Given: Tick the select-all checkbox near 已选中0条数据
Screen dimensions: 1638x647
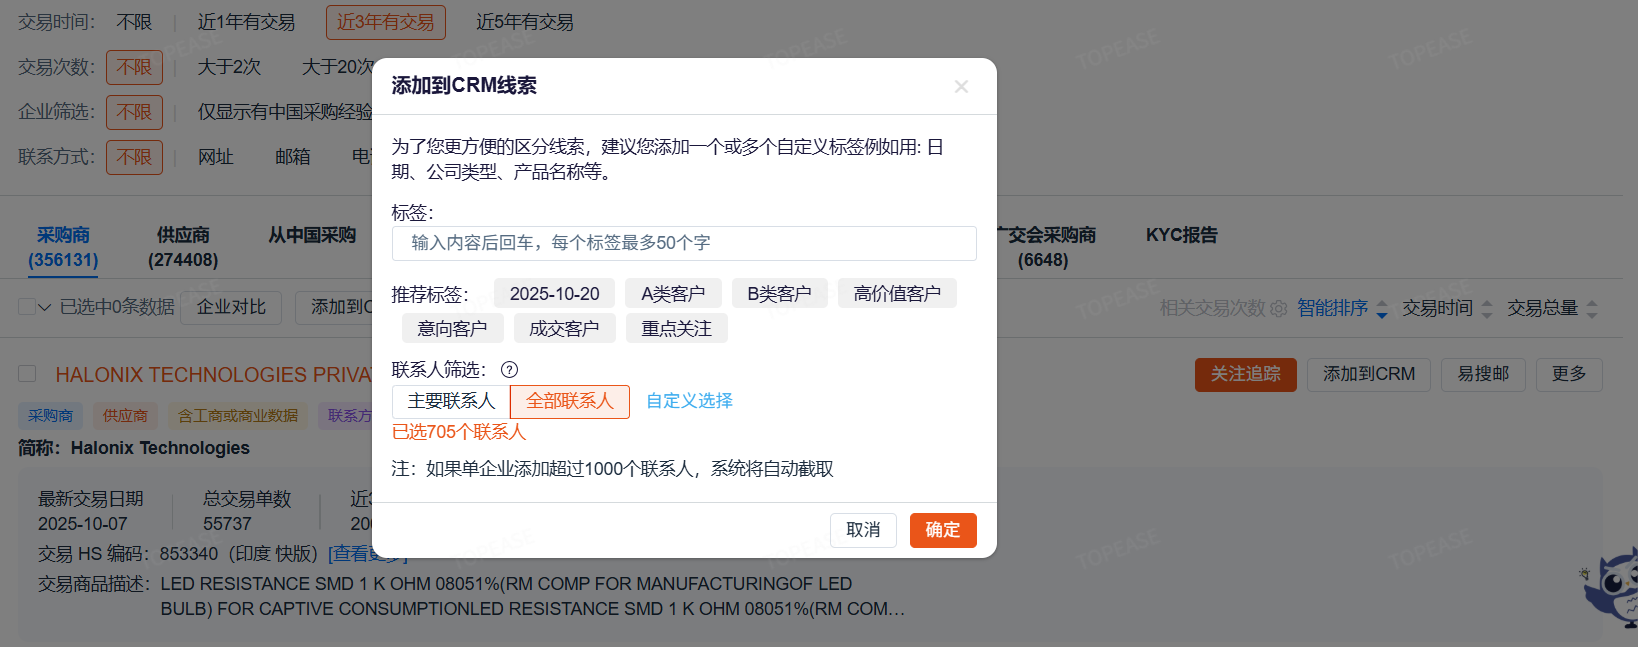Looking at the screenshot, I should [x=27, y=306].
